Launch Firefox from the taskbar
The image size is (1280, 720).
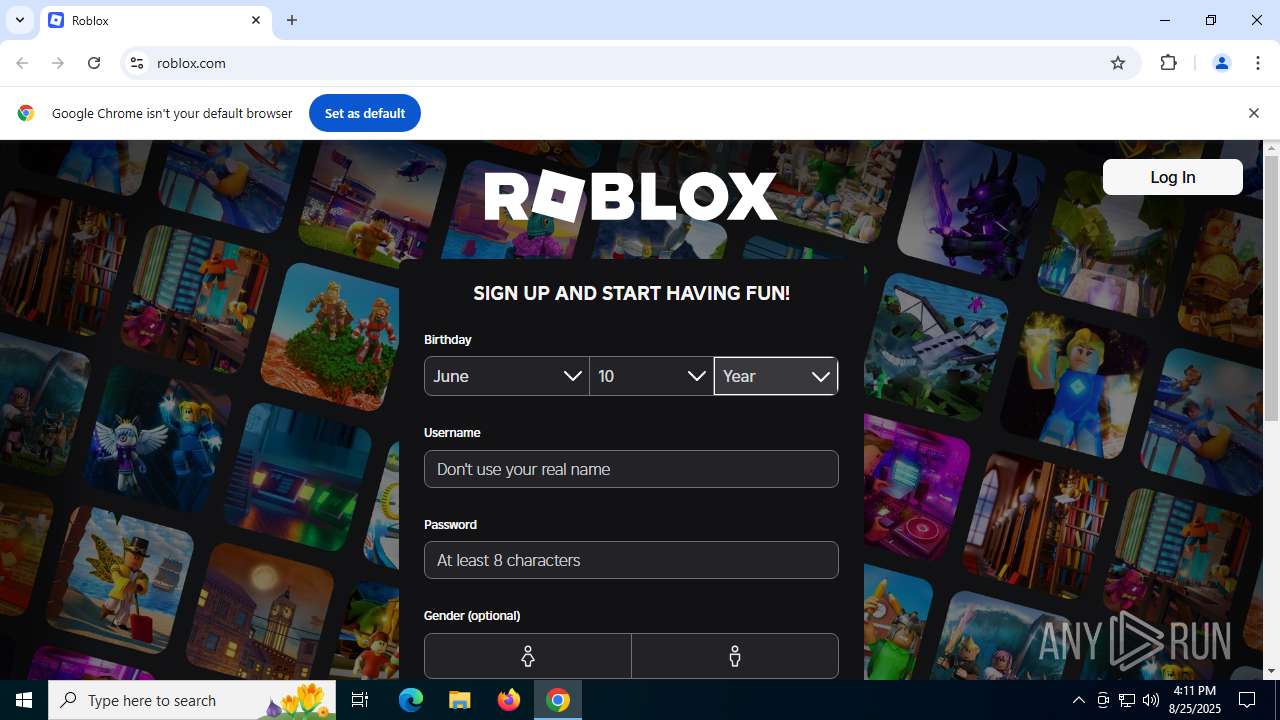click(x=509, y=700)
